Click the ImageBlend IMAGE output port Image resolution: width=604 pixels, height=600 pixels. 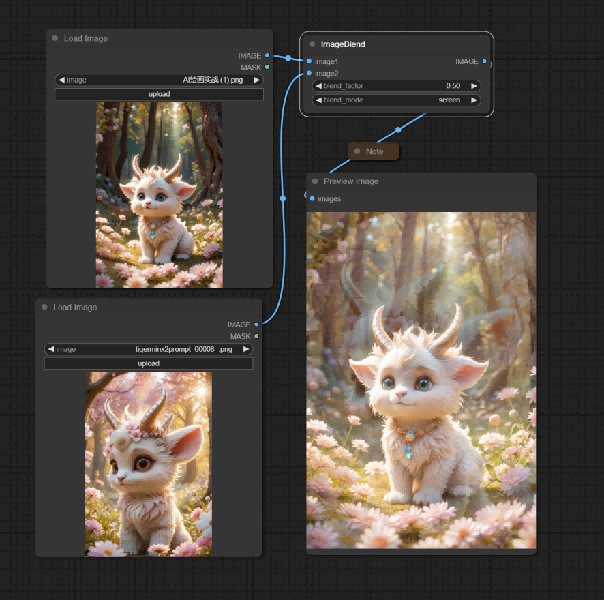(x=485, y=61)
